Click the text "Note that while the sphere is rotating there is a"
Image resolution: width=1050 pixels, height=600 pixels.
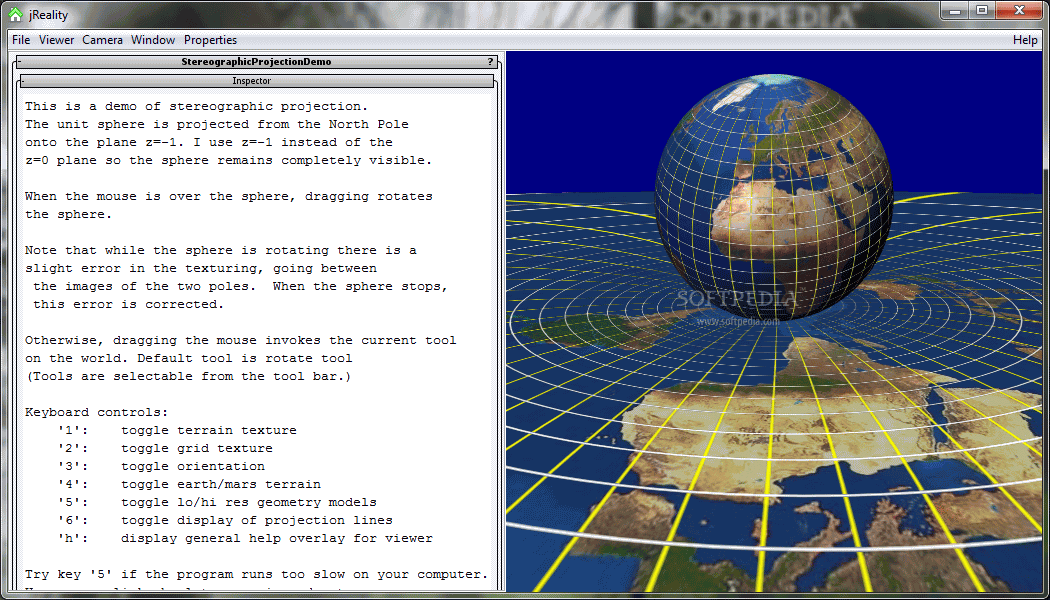[x=220, y=250]
